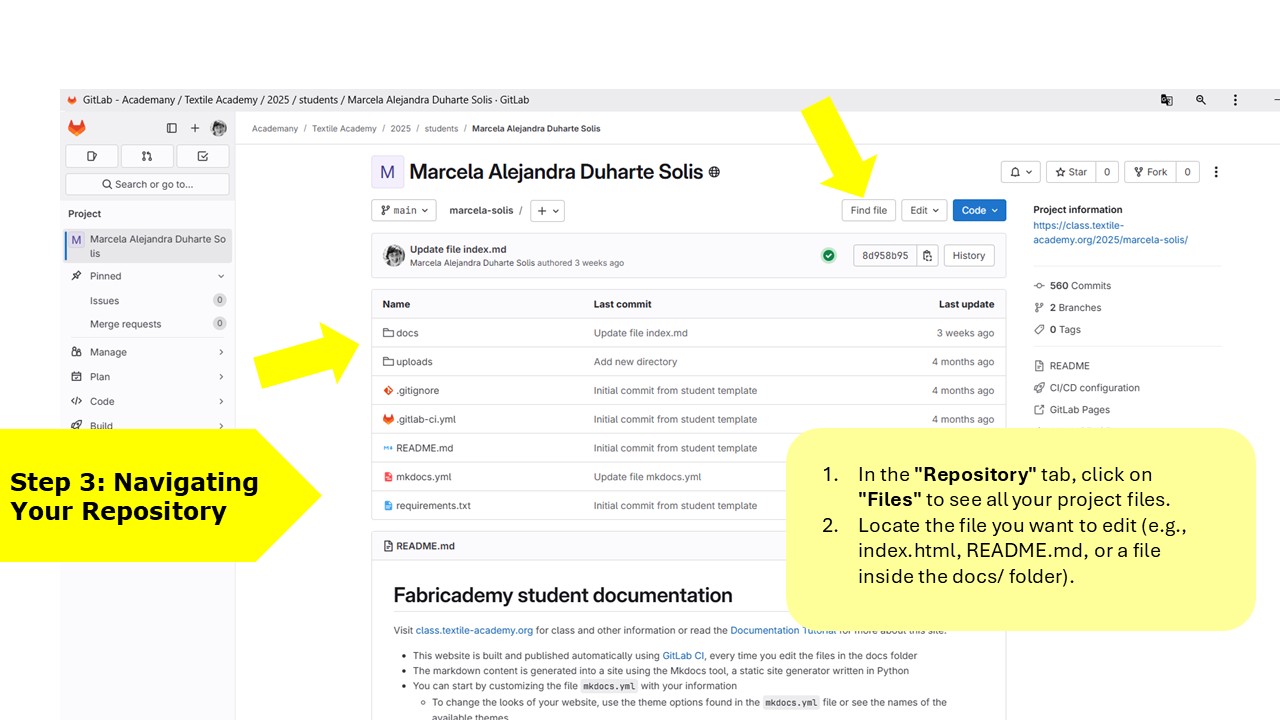Open the user avatar menu in the sidebar
1280x720 pixels.
219,128
